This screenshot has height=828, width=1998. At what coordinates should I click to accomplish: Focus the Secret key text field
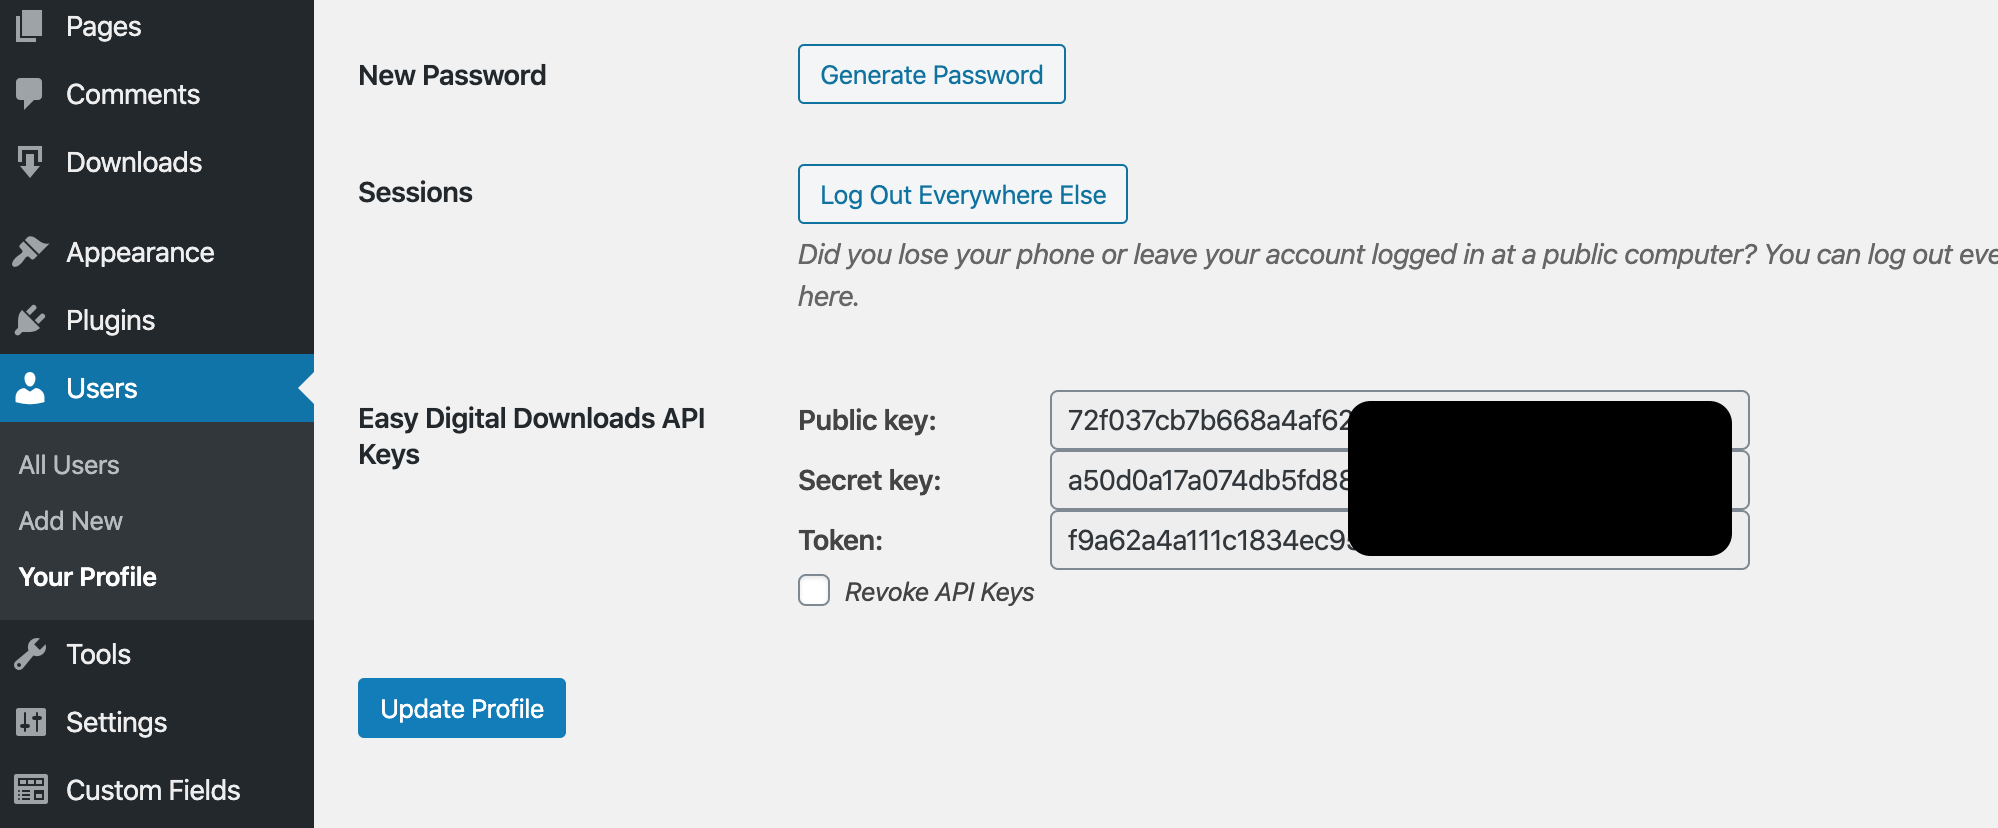click(x=1200, y=480)
